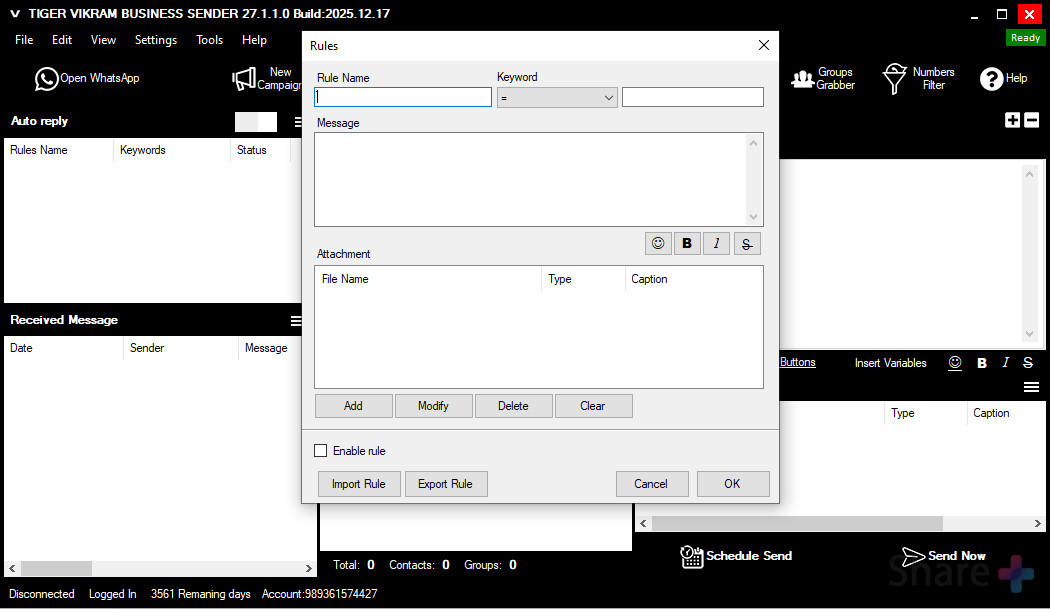Click the Clear attachments button
Screen dimensions: 1050x609
pos(593,406)
